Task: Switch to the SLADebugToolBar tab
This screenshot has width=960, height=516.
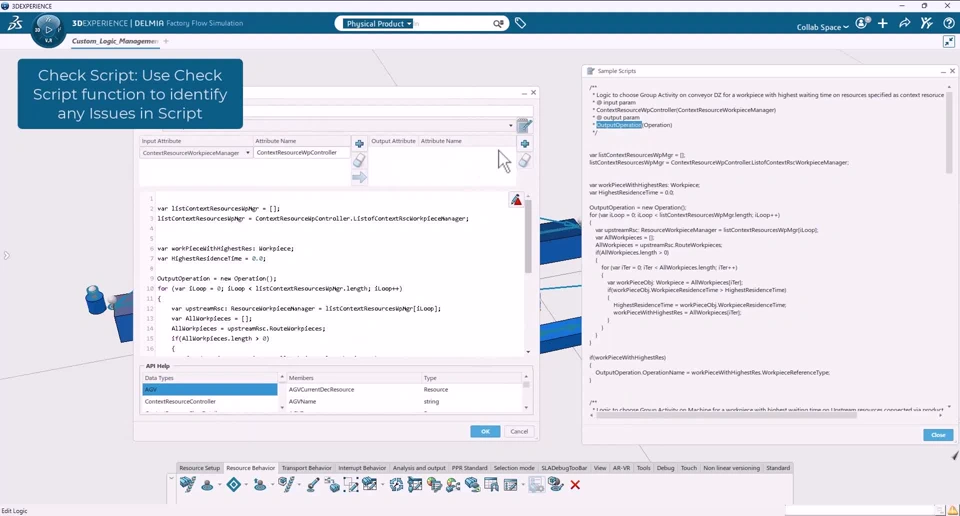Action: coord(564,468)
